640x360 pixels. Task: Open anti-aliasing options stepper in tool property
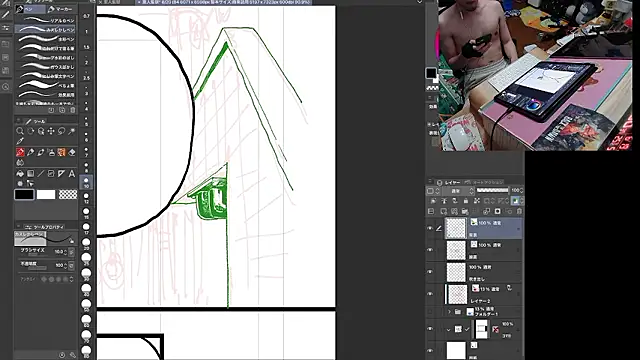pos(71,279)
